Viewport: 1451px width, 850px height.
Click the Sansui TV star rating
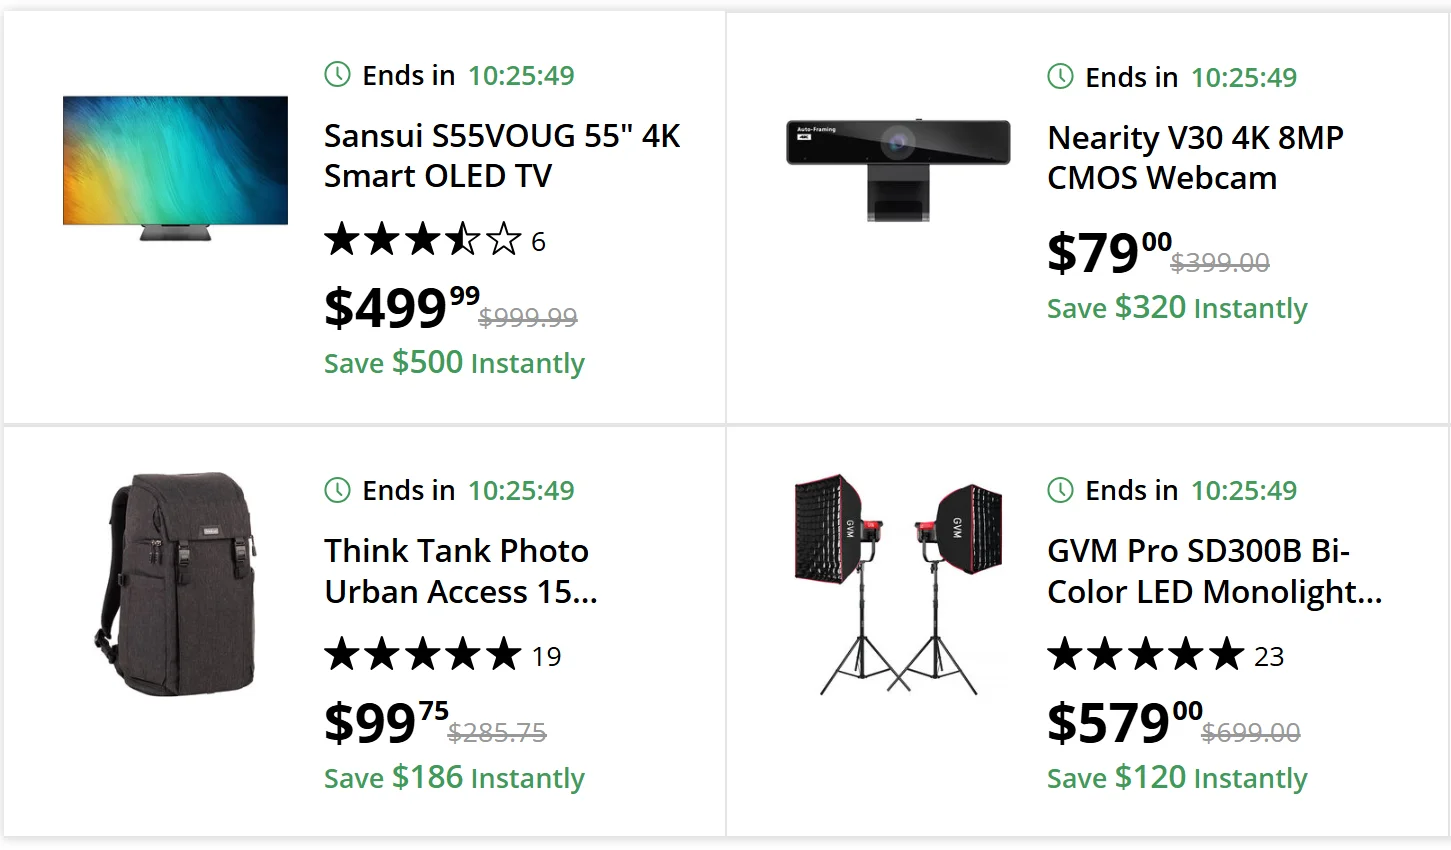(423, 240)
